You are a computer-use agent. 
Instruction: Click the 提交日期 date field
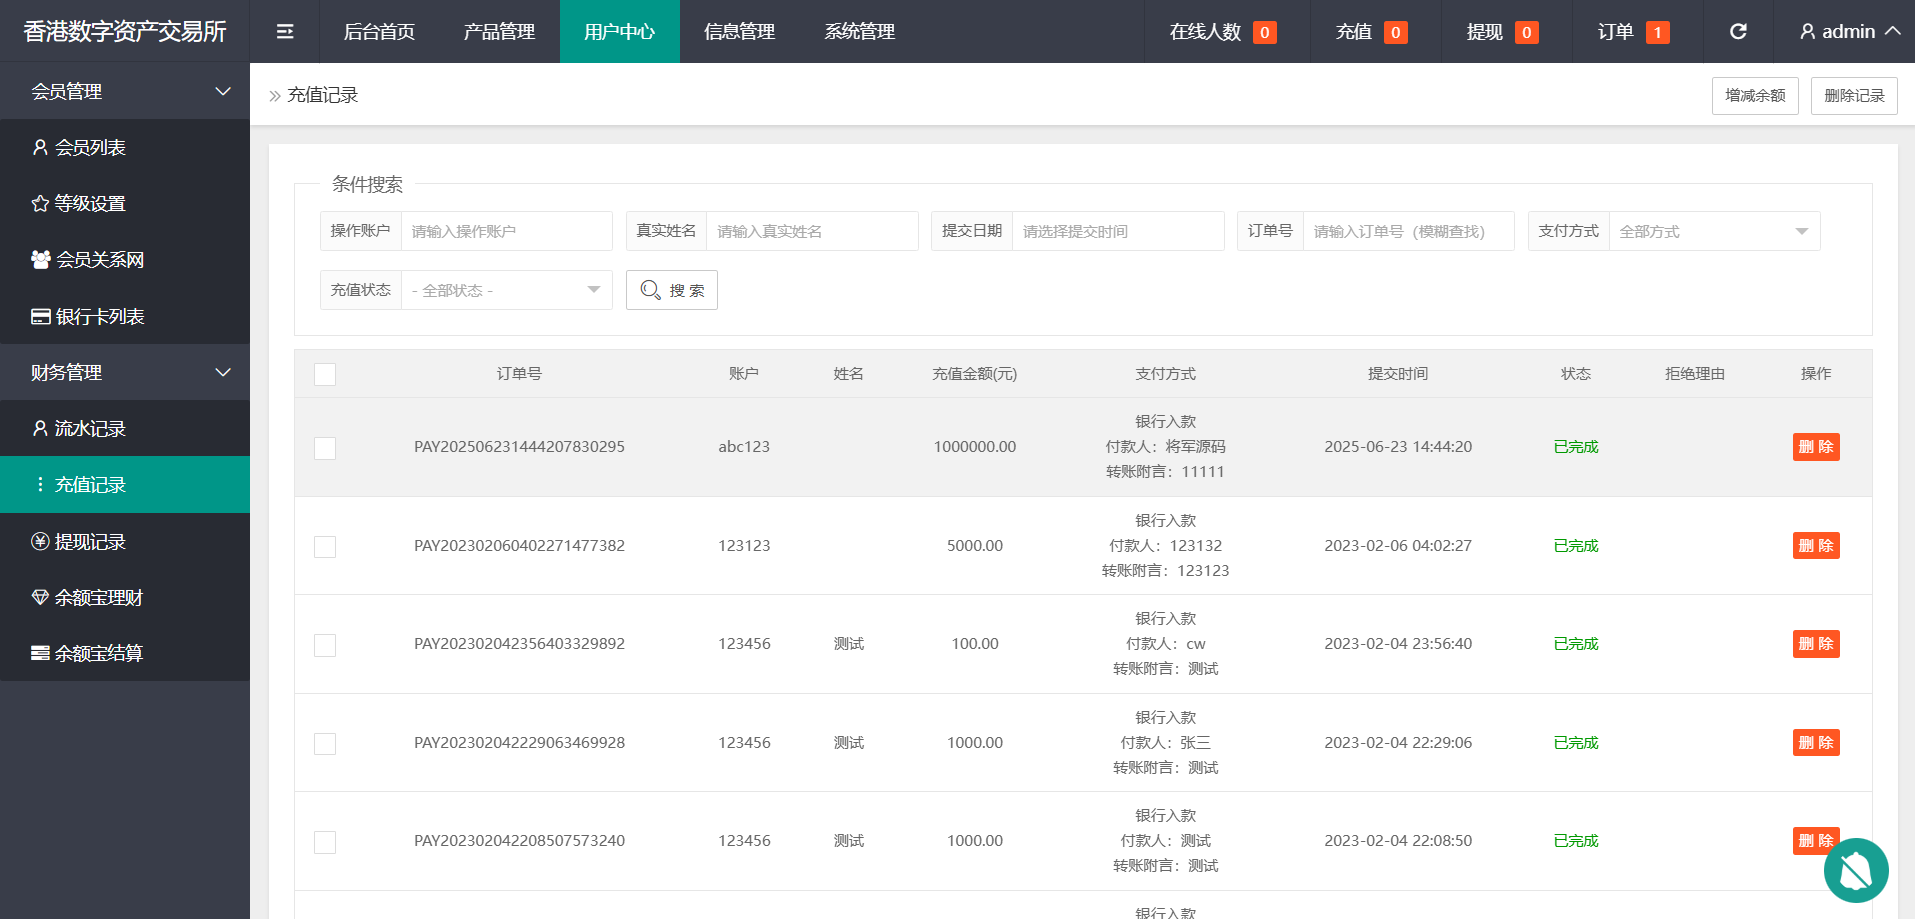click(x=1118, y=231)
